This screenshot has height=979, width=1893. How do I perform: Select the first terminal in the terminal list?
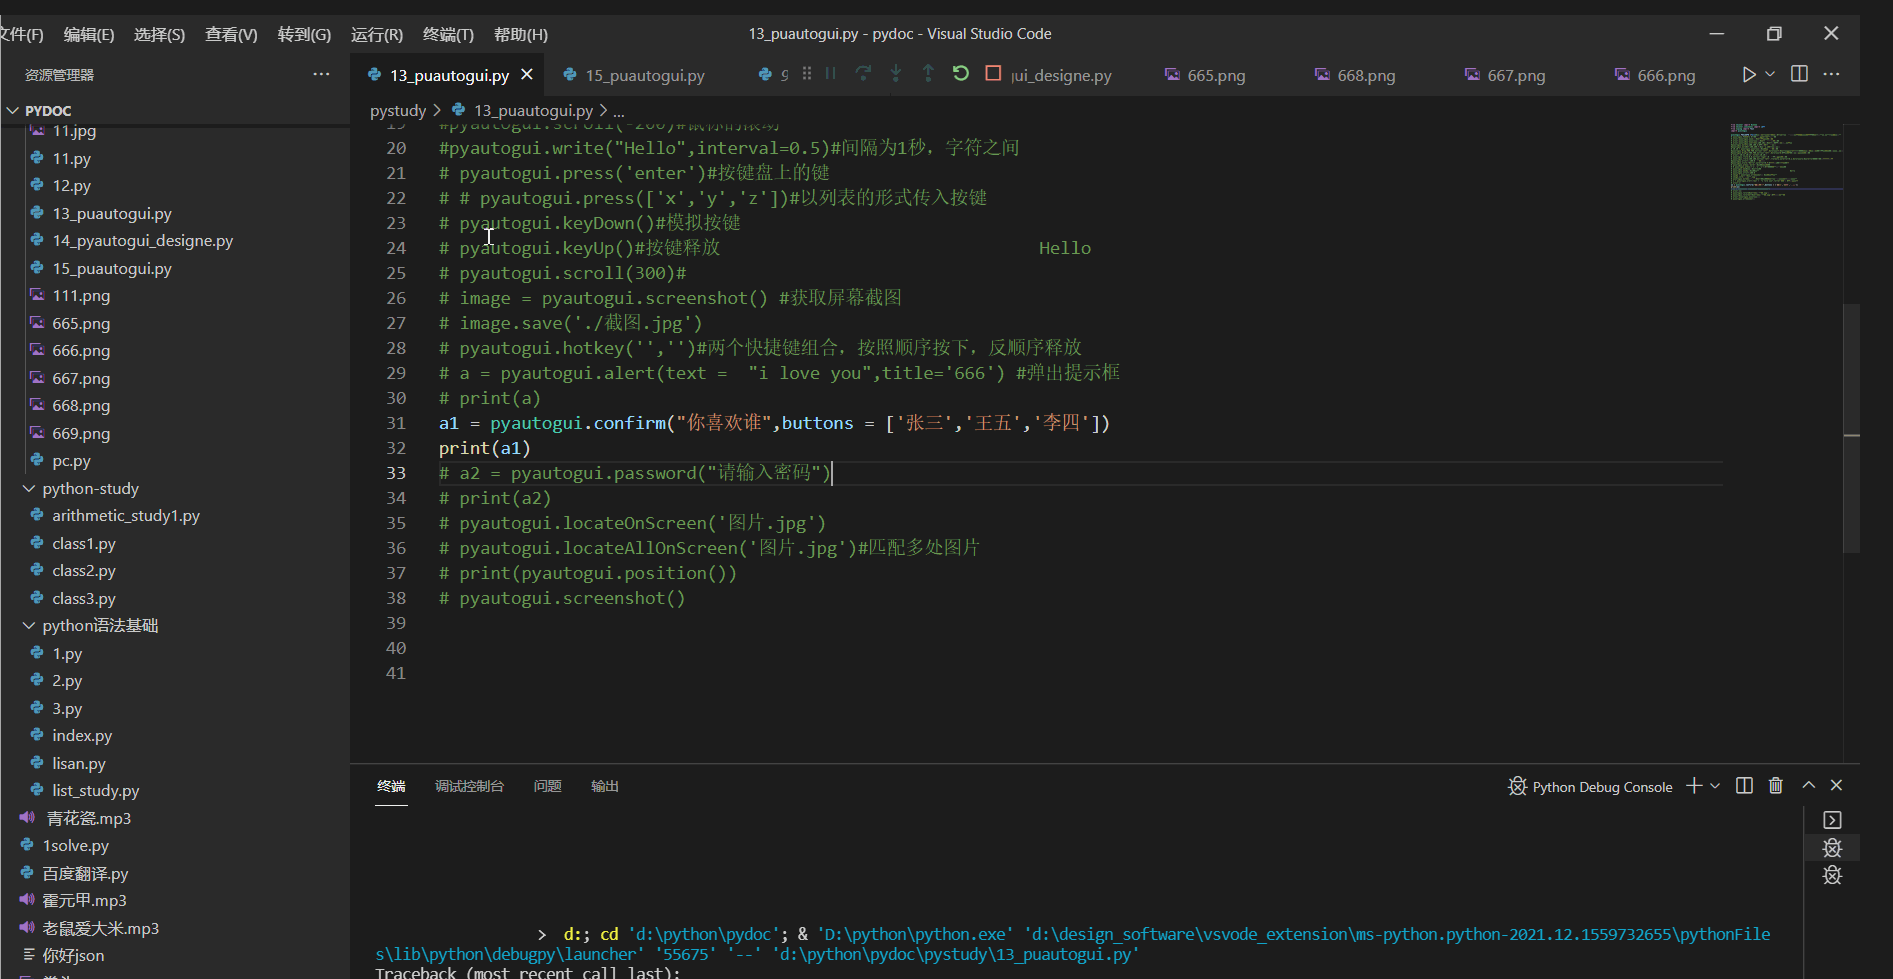coord(1832,820)
